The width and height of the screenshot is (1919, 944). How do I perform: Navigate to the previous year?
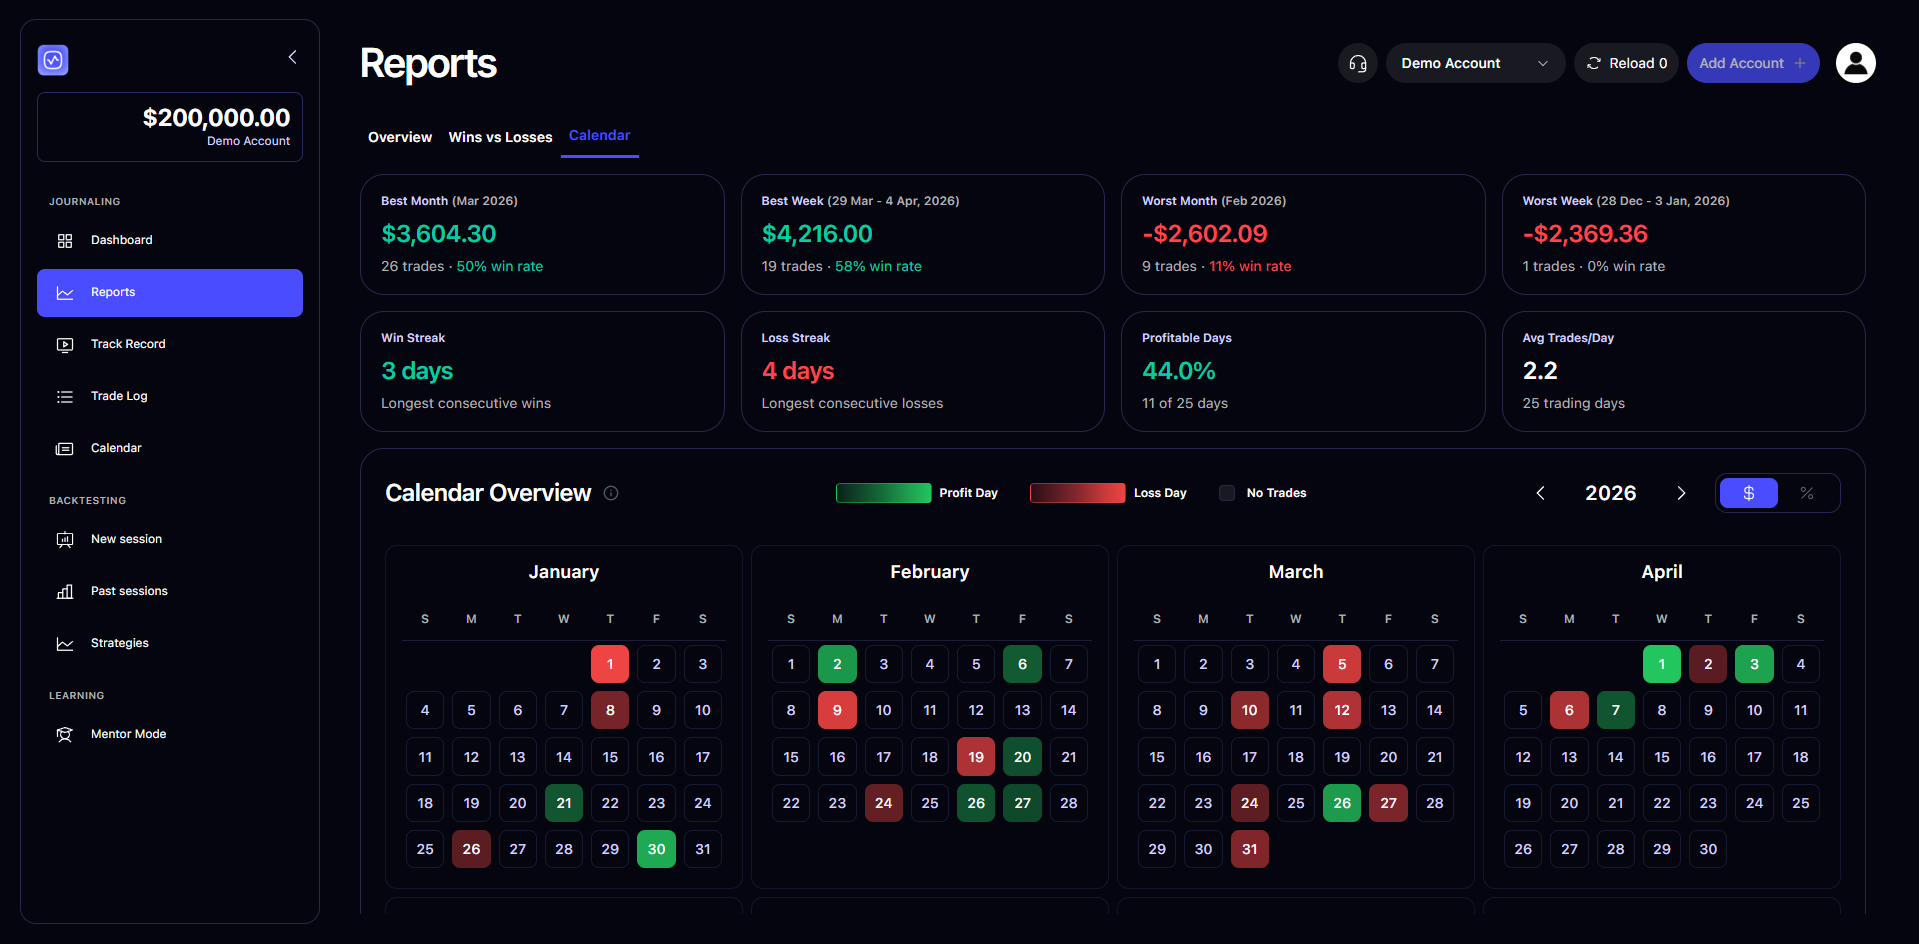coord(1540,492)
